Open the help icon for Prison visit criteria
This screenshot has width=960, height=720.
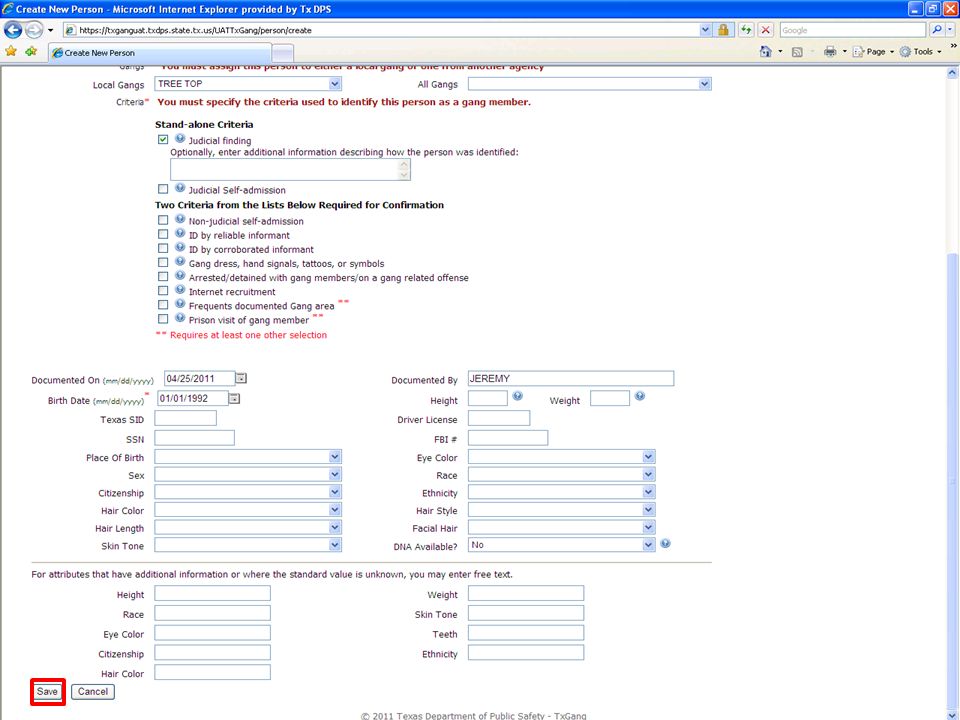180,318
